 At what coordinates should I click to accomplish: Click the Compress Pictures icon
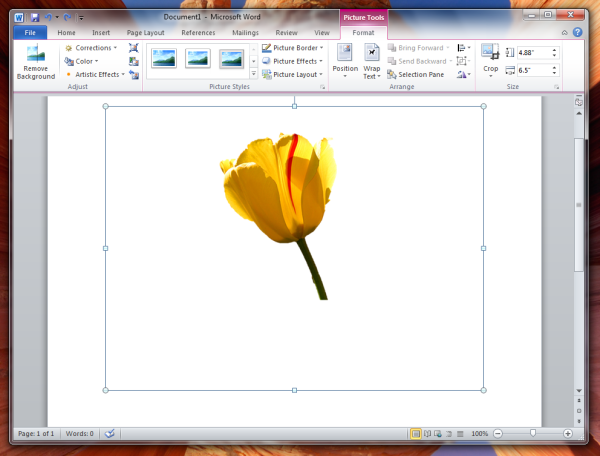pyautogui.click(x=134, y=48)
